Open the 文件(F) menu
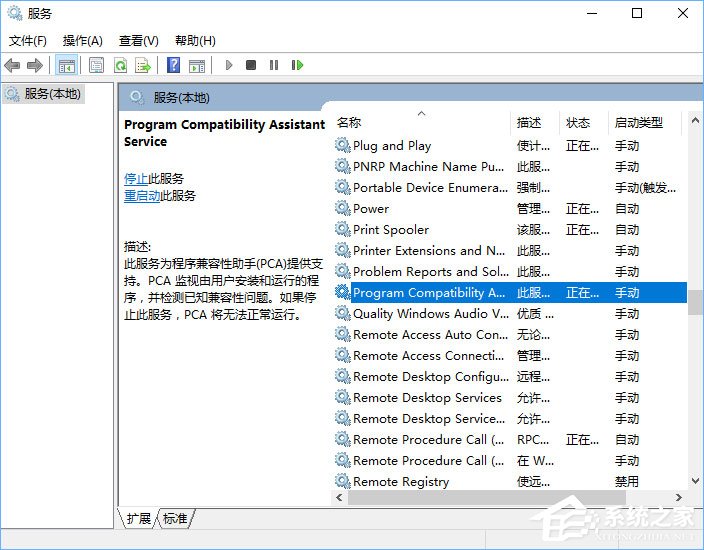Viewport: 704px width, 550px height. click(x=27, y=41)
